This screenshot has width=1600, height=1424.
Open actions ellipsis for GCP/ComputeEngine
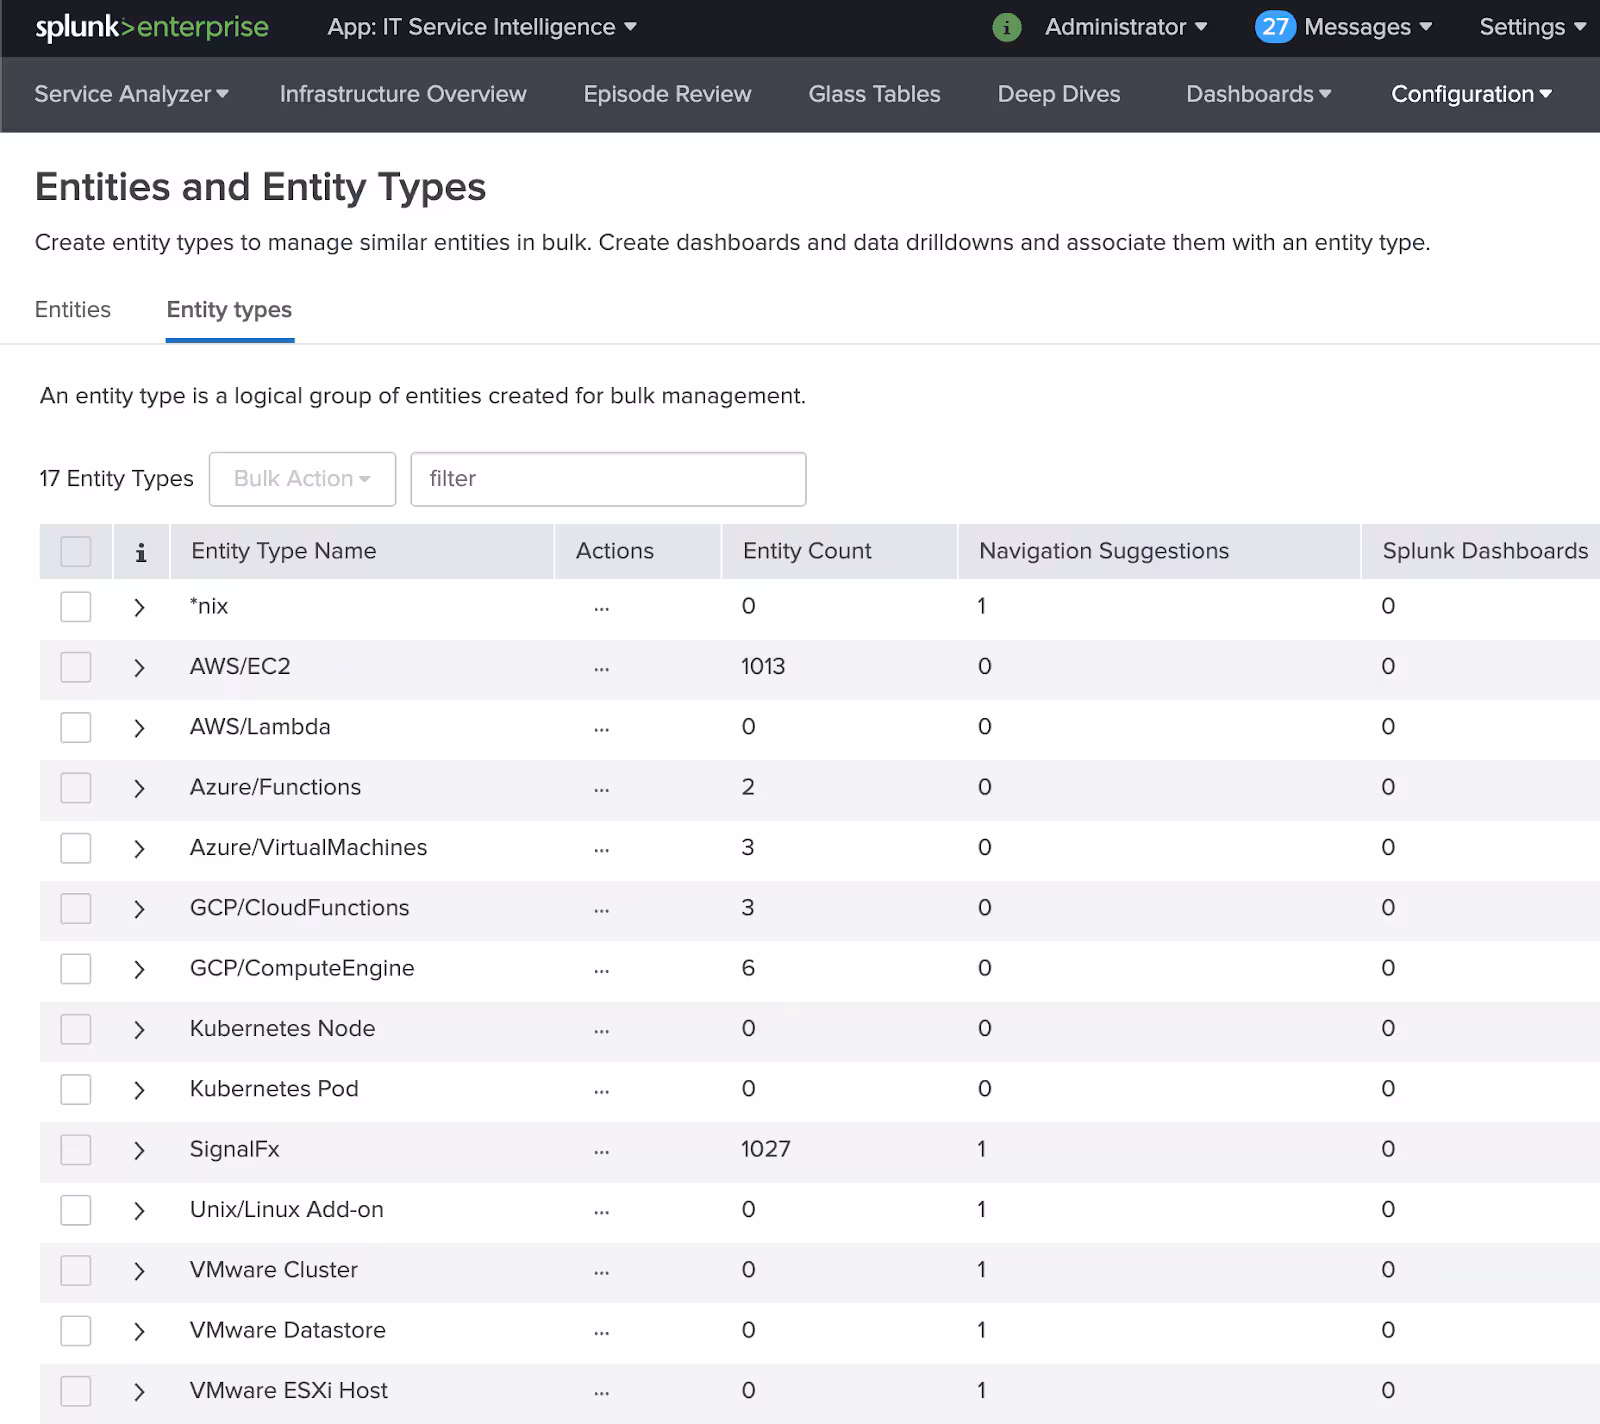601,970
